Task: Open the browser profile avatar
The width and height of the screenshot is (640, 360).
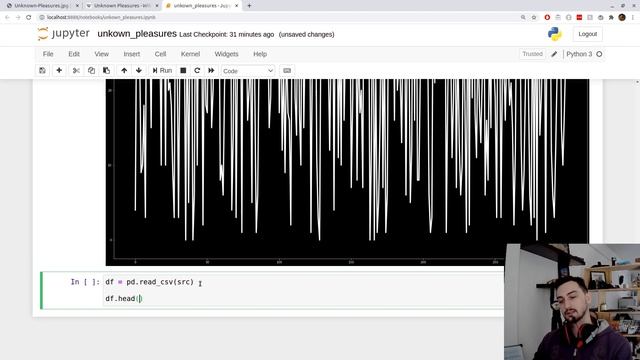Action: click(x=622, y=17)
